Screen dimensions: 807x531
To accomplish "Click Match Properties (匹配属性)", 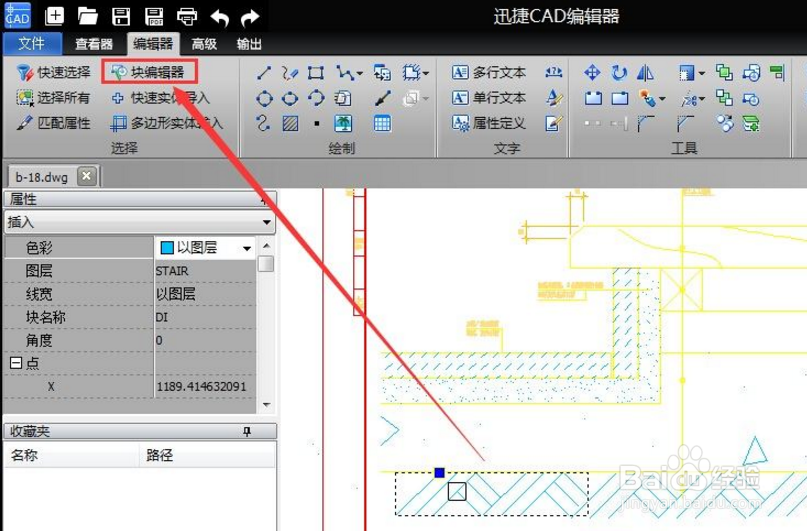I will coord(53,123).
